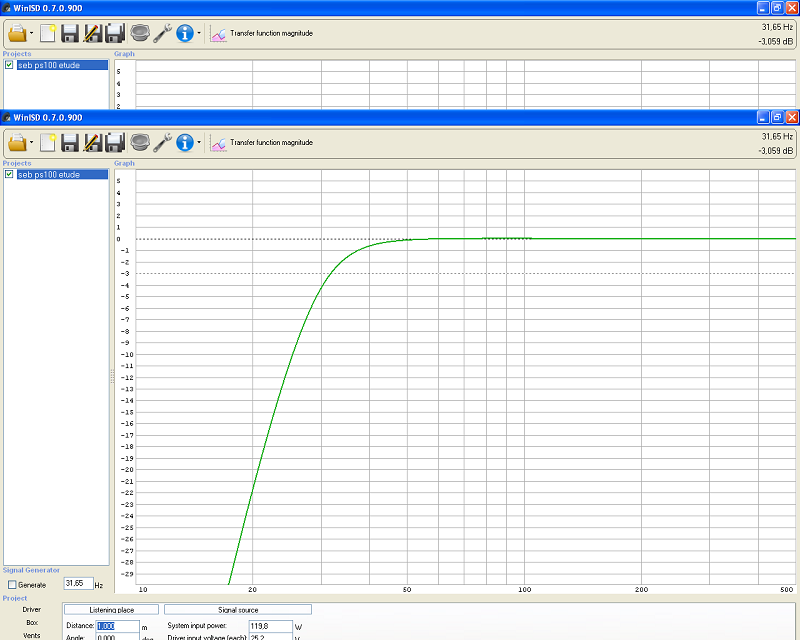
Task: Enable the Generate signal checkbox
Action: (12, 585)
